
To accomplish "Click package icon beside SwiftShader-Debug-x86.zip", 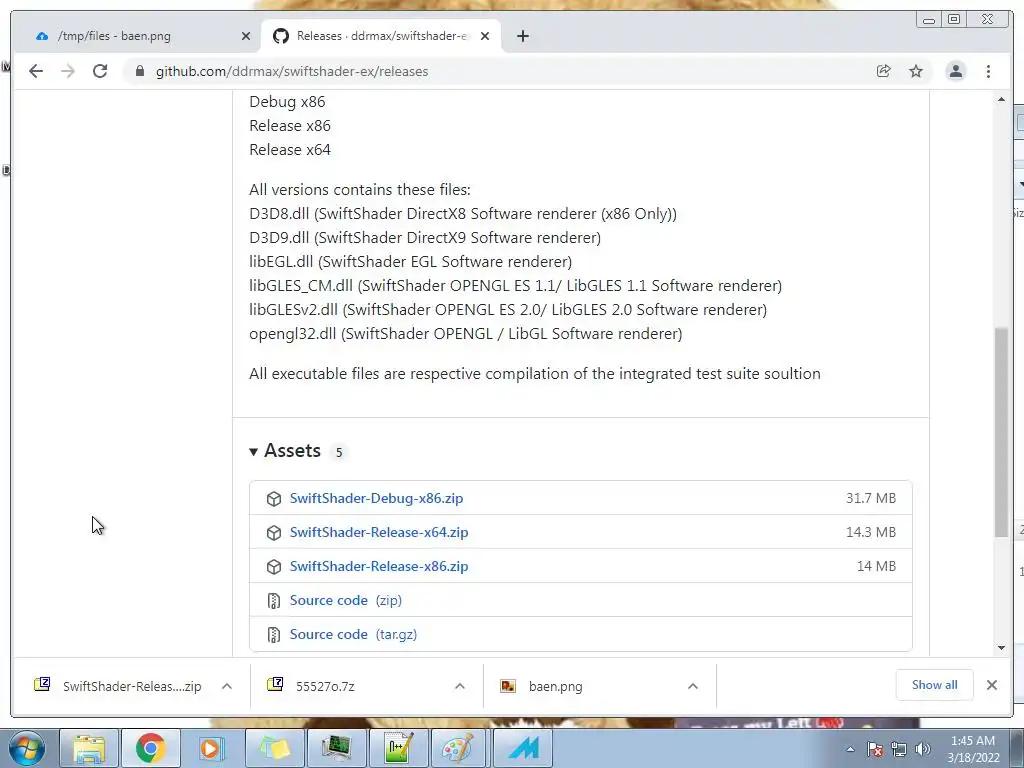I will pos(274,499).
